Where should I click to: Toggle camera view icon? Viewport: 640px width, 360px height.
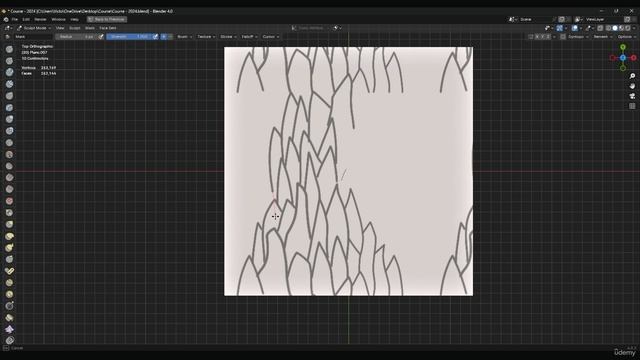pyautogui.click(x=632, y=96)
